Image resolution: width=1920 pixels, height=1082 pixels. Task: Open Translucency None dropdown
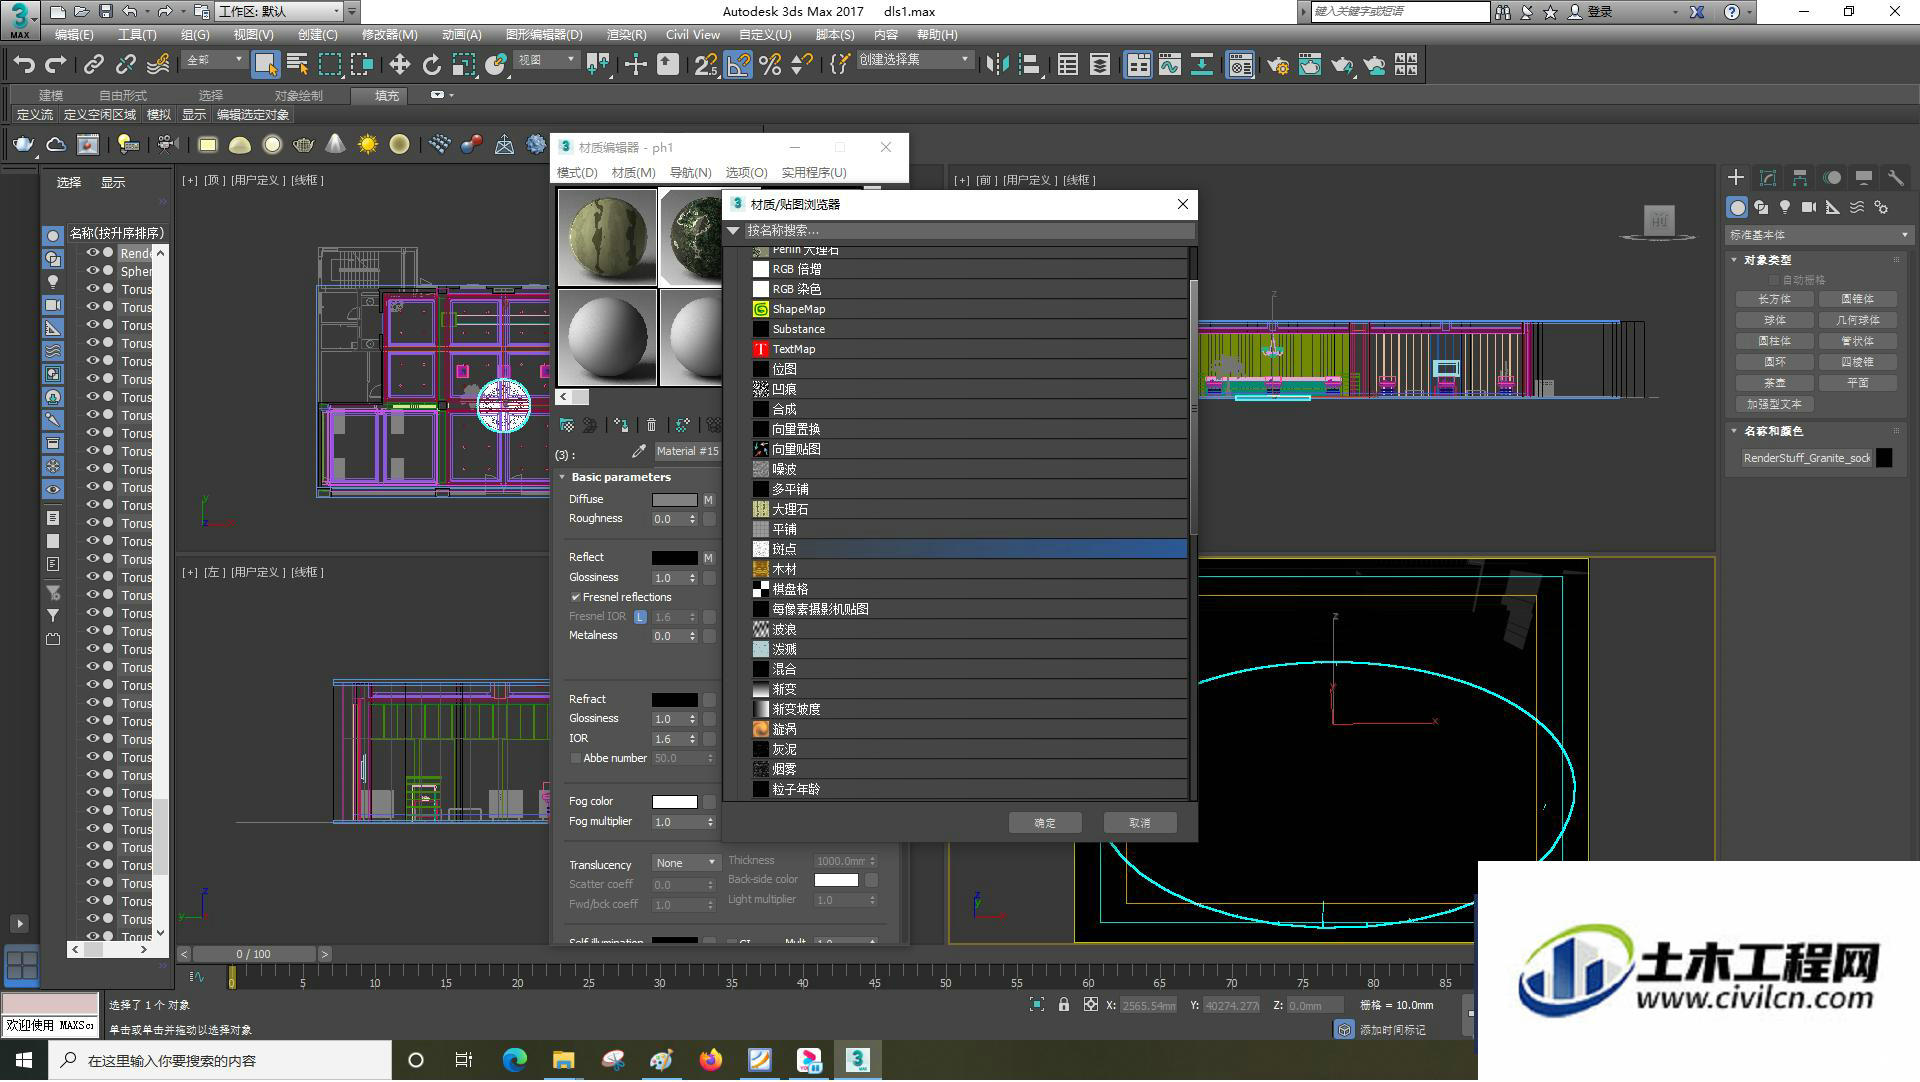point(686,863)
